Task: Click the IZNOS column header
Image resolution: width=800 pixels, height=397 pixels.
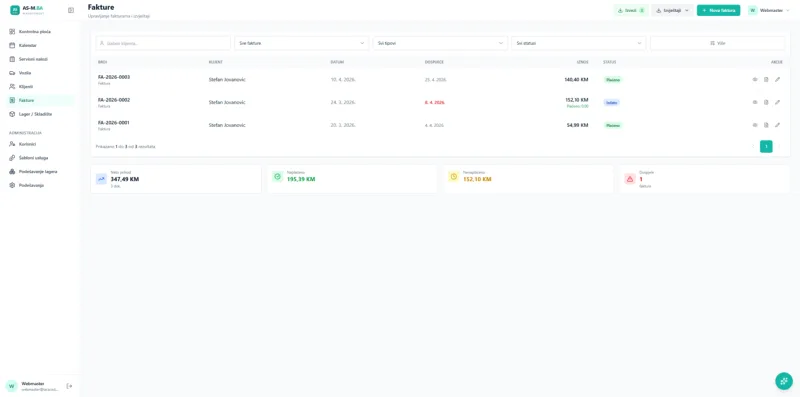Action: pos(583,62)
